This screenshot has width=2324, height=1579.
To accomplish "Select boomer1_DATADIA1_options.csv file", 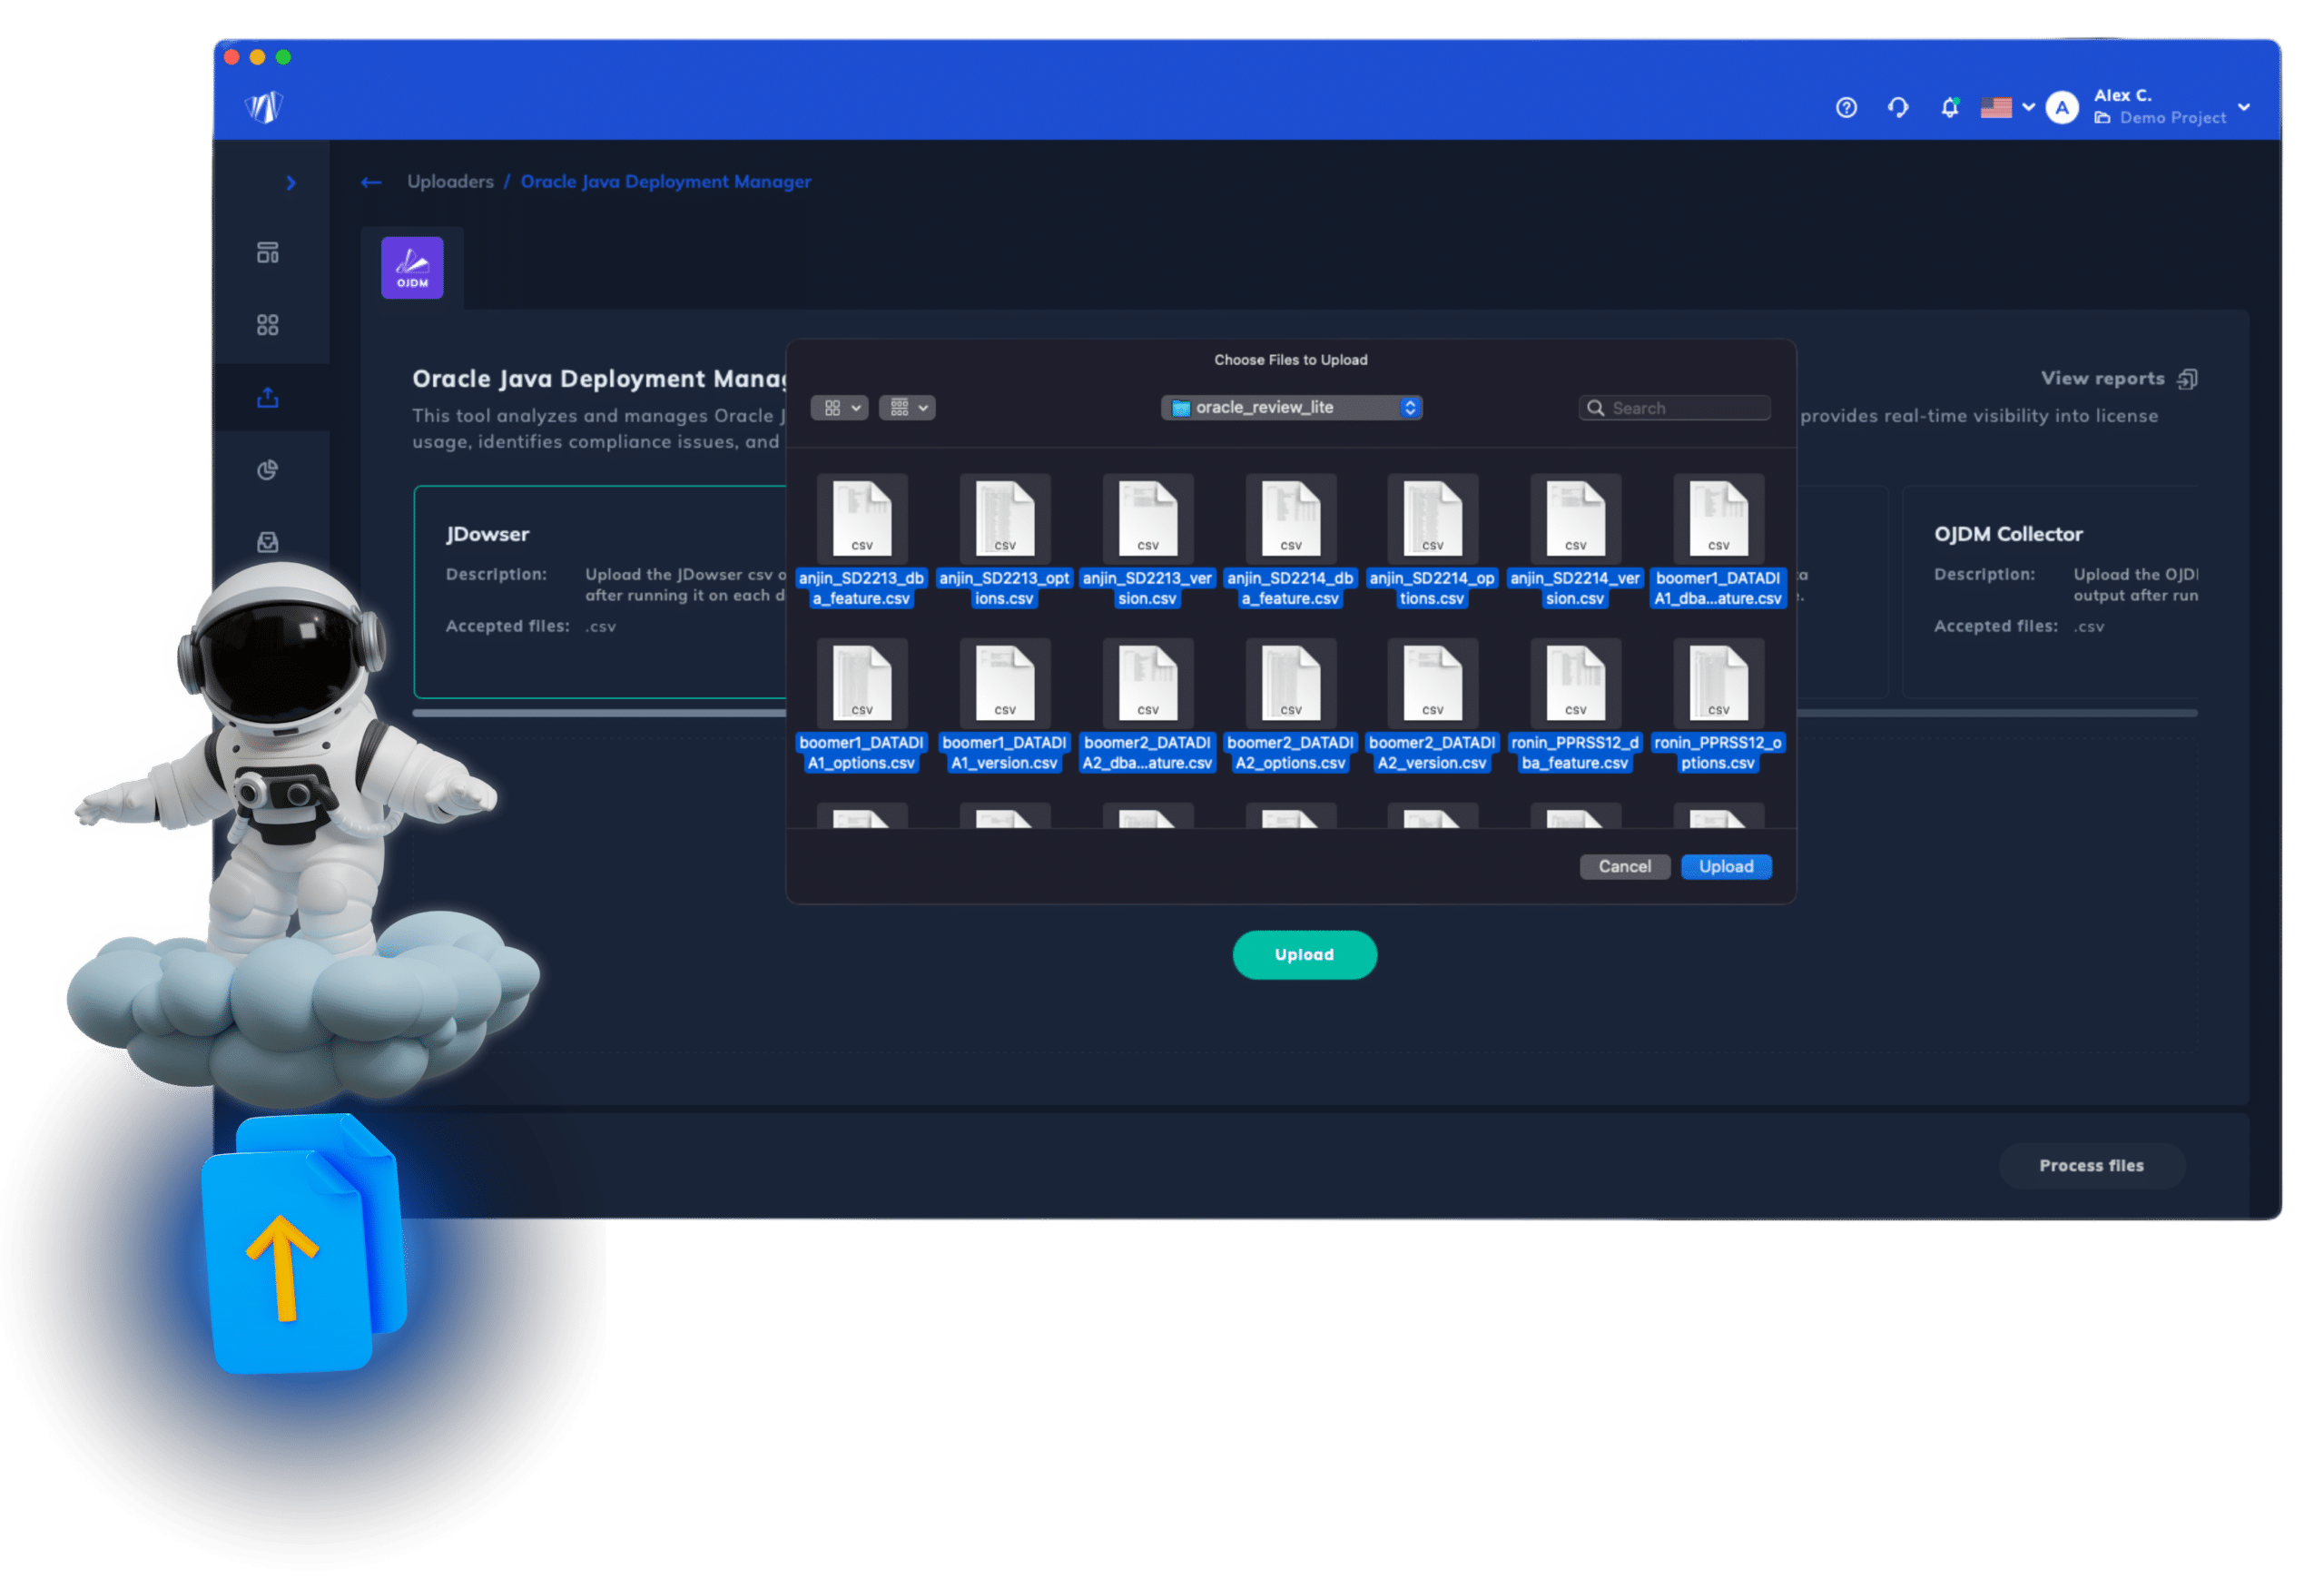I will point(861,706).
